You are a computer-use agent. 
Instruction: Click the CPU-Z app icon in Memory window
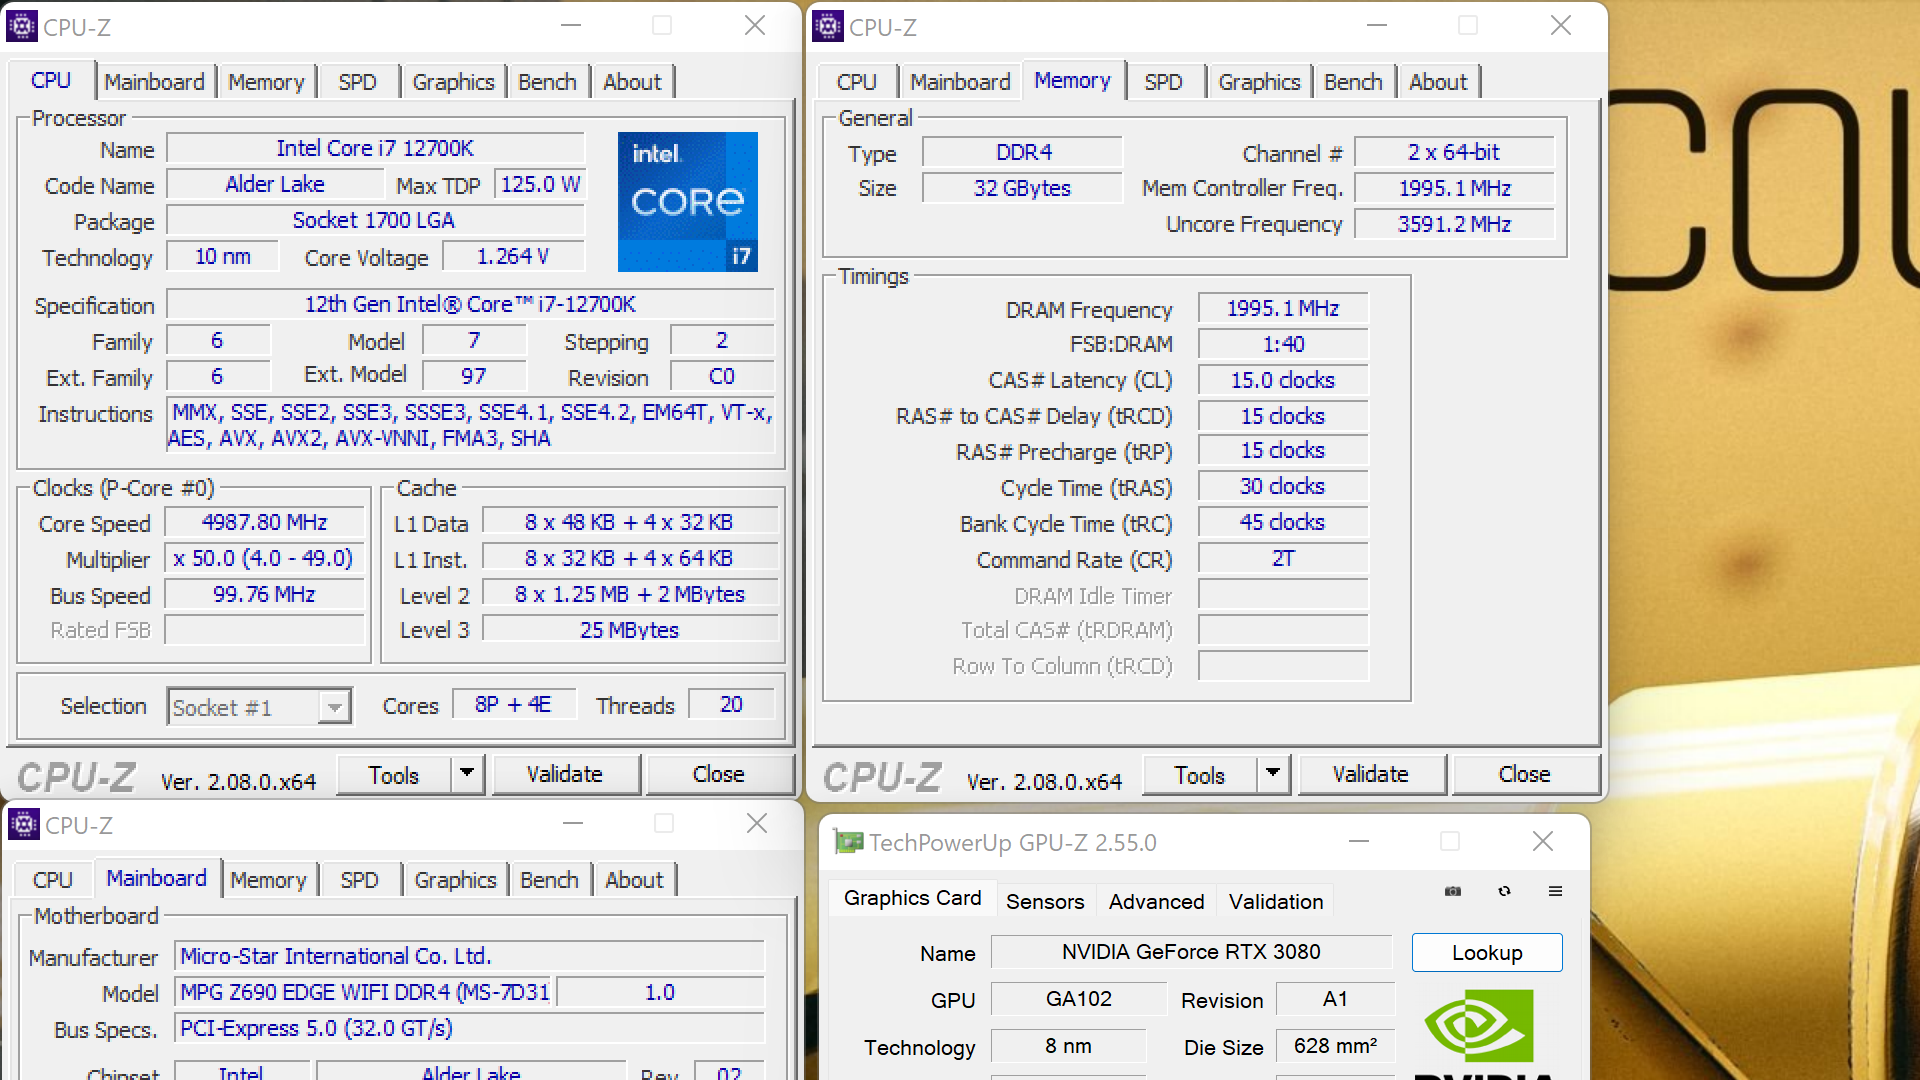coord(828,26)
